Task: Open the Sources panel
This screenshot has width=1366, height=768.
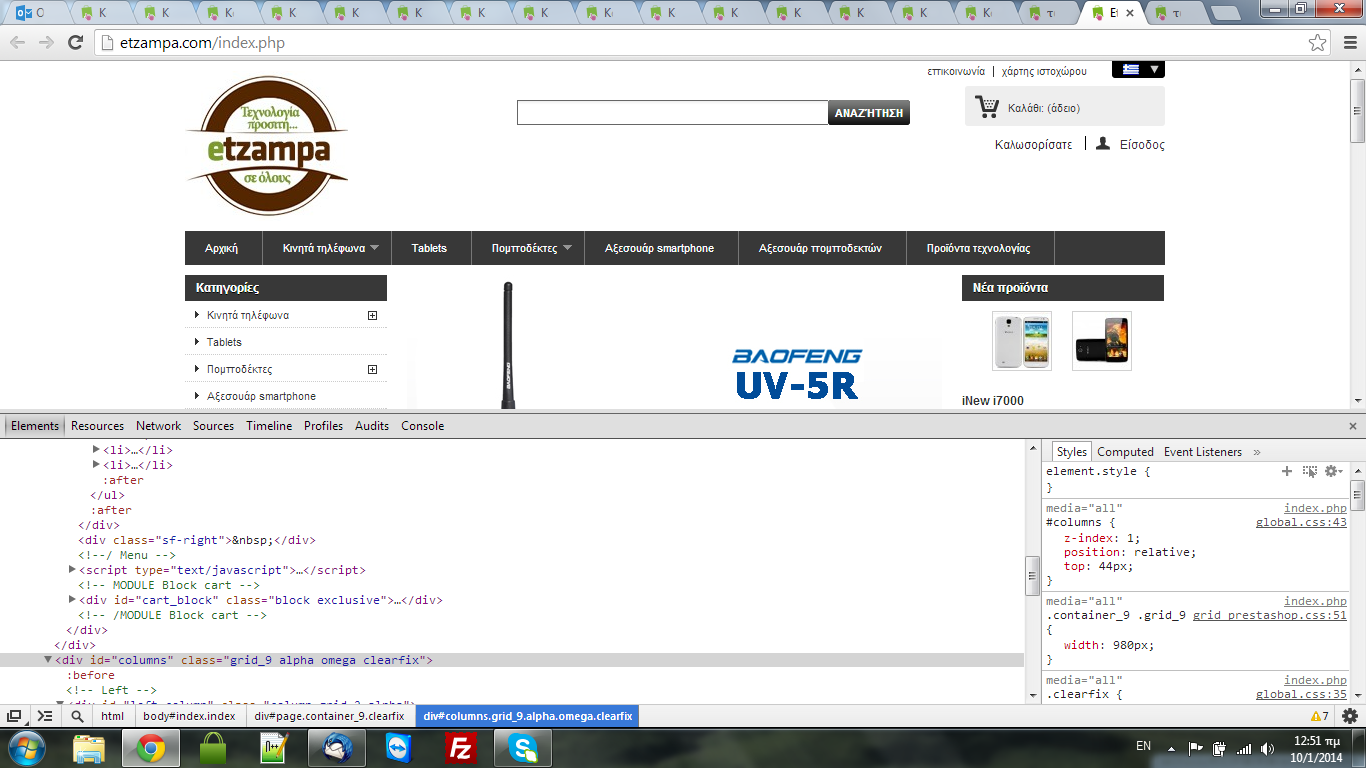Action: (213, 426)
